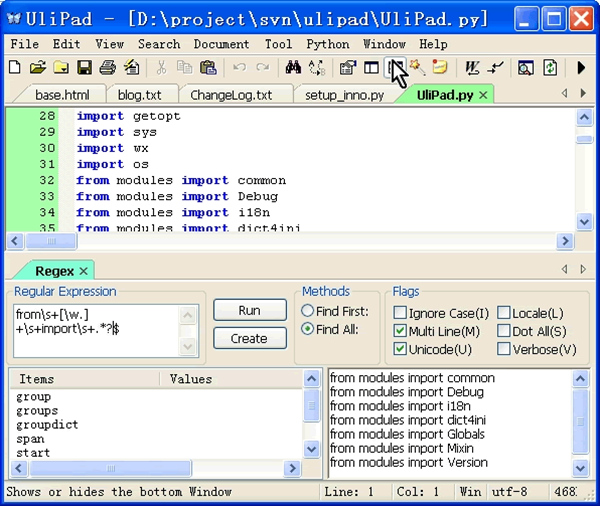
Task: Click the New file icon
Action: [x=14, y=68]
